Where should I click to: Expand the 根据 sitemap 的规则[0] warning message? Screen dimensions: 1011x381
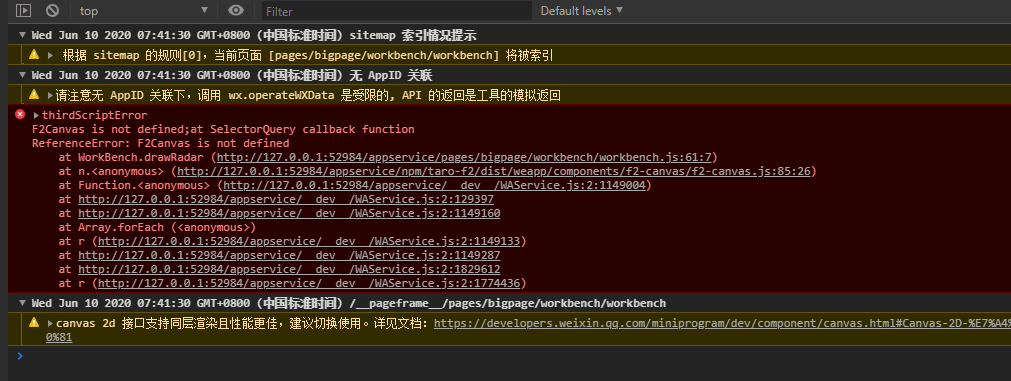coord(50,55)
